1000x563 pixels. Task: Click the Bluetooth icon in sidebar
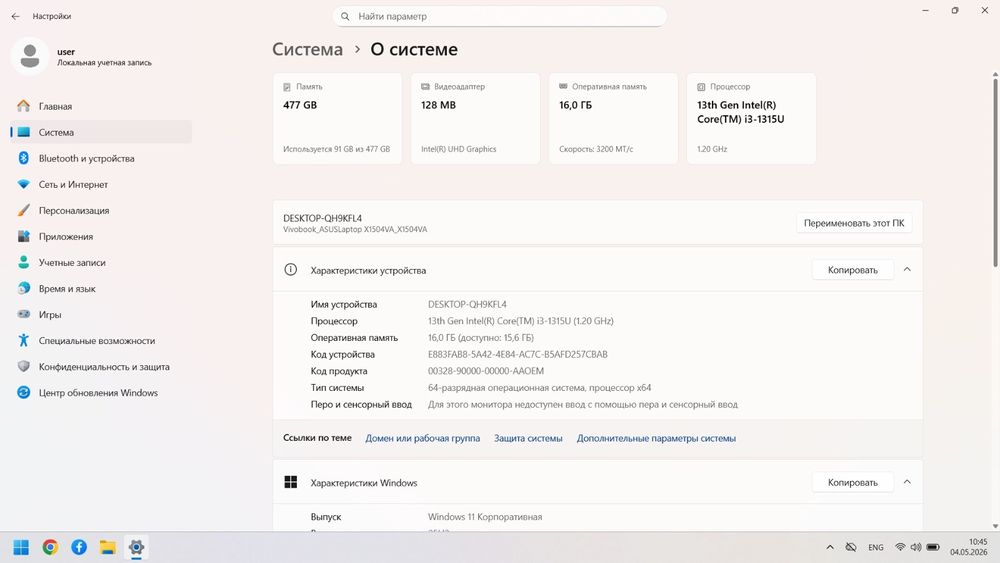[24, 158]
